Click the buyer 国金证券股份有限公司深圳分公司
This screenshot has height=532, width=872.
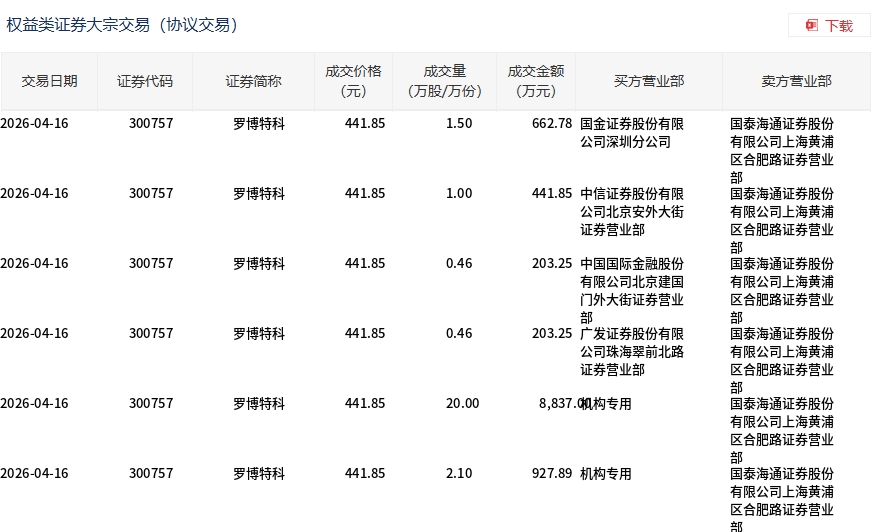[x=632, y=133]
